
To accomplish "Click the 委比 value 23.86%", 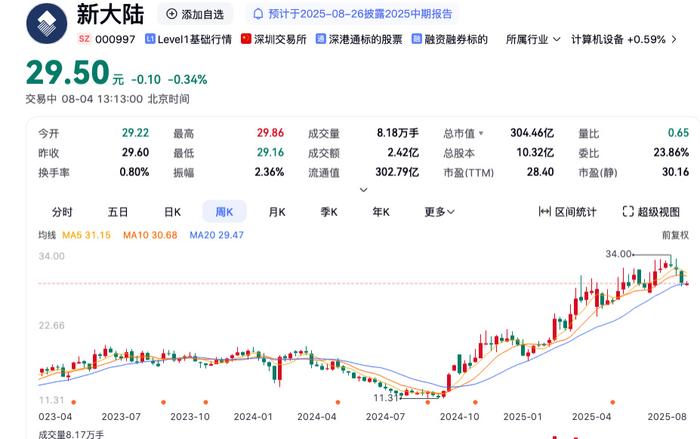I will click(671, 153).
